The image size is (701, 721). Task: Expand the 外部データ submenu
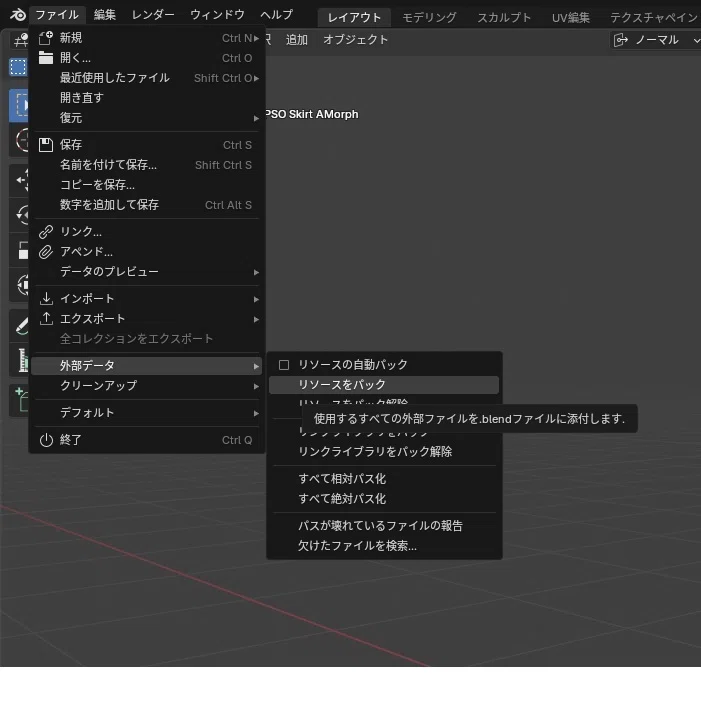(147, 366)
